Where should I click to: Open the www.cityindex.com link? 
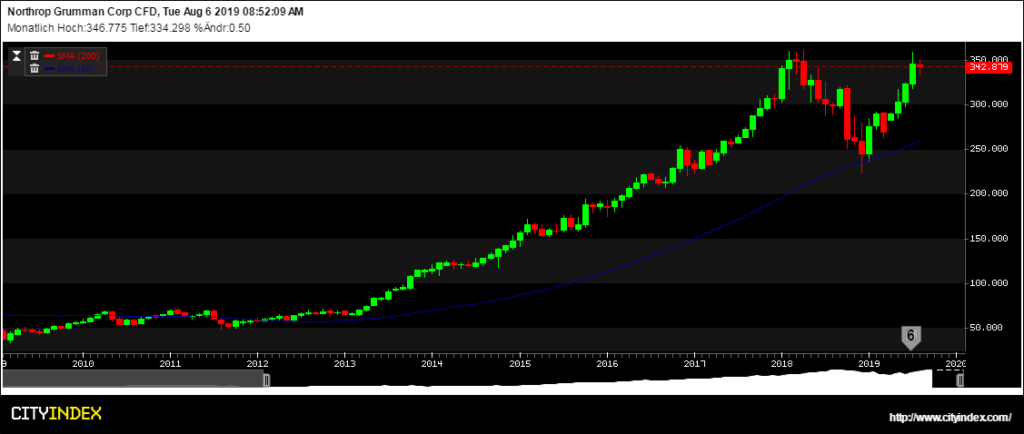(x=950, y=416)
